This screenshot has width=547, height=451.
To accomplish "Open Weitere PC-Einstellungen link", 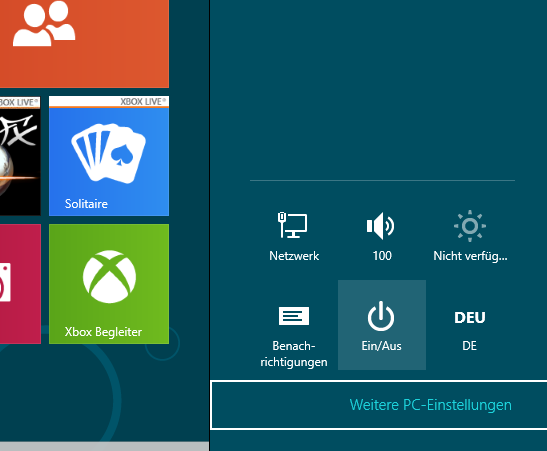I will (x=430, y=405).
